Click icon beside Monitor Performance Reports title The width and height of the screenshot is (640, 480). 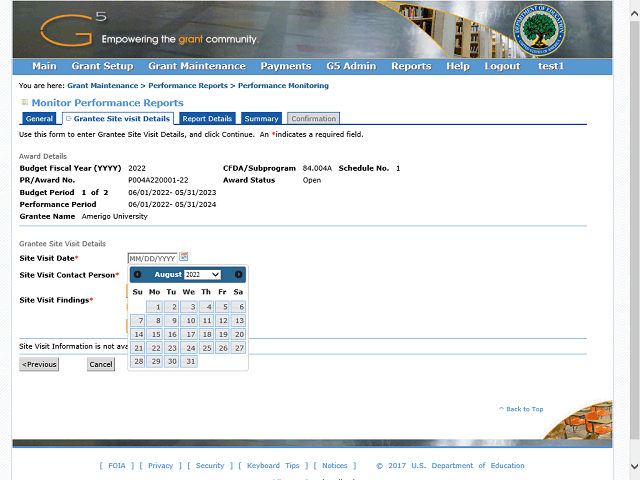(24, 102)
